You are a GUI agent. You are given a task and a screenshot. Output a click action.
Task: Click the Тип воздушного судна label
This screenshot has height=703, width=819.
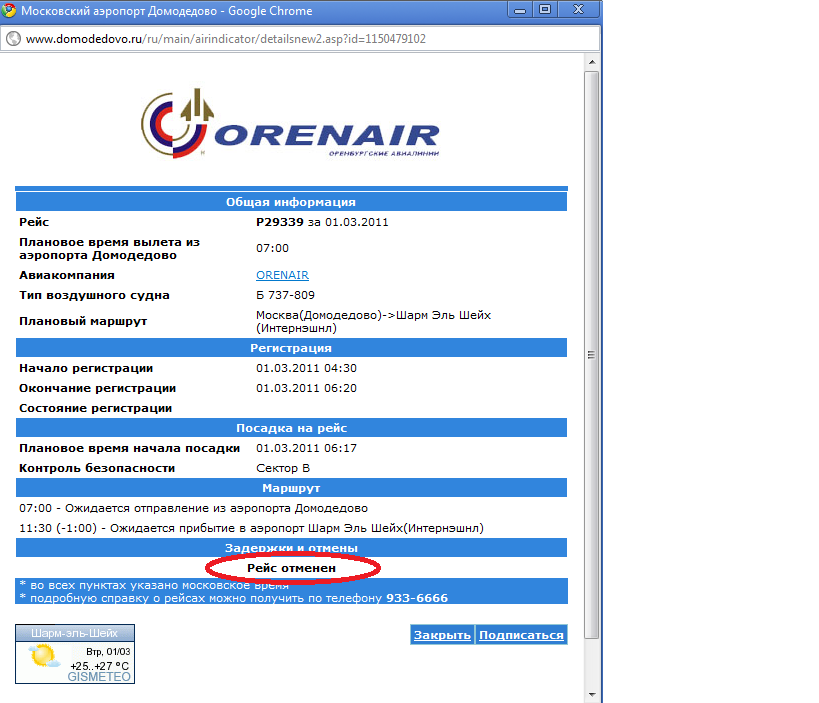click(95, 295)
